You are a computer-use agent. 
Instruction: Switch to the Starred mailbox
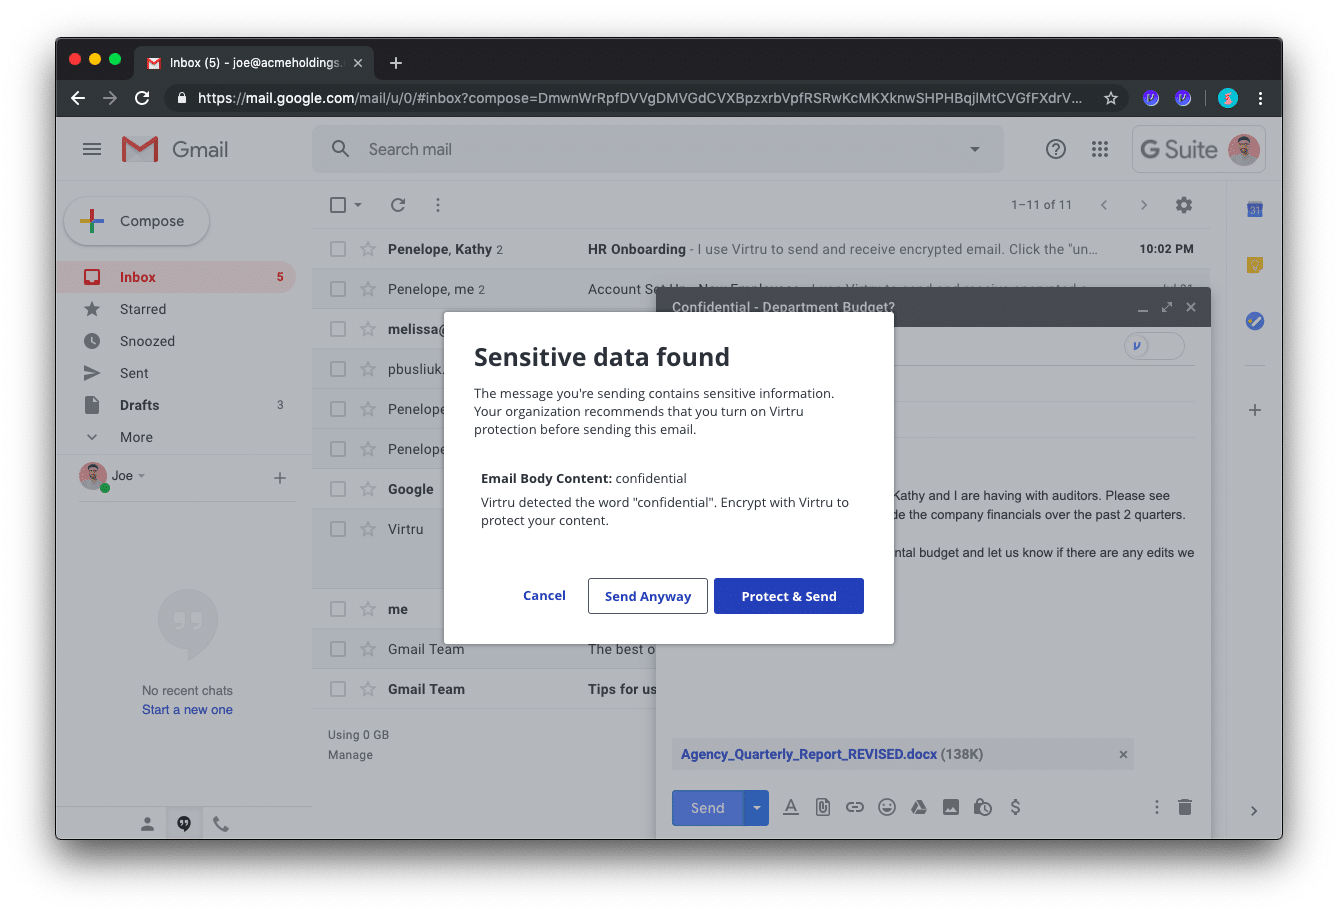pos(143,309)
